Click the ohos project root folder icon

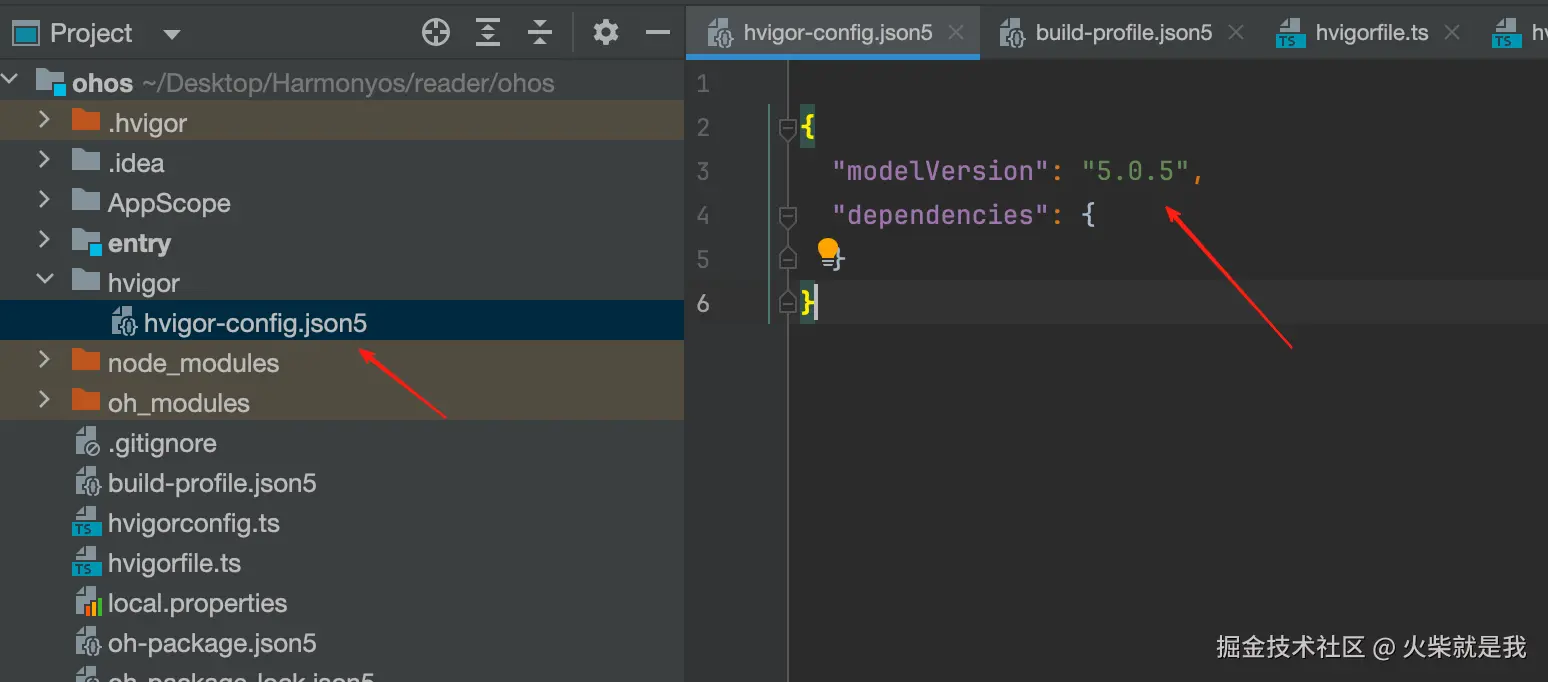[x=50, y=81]
